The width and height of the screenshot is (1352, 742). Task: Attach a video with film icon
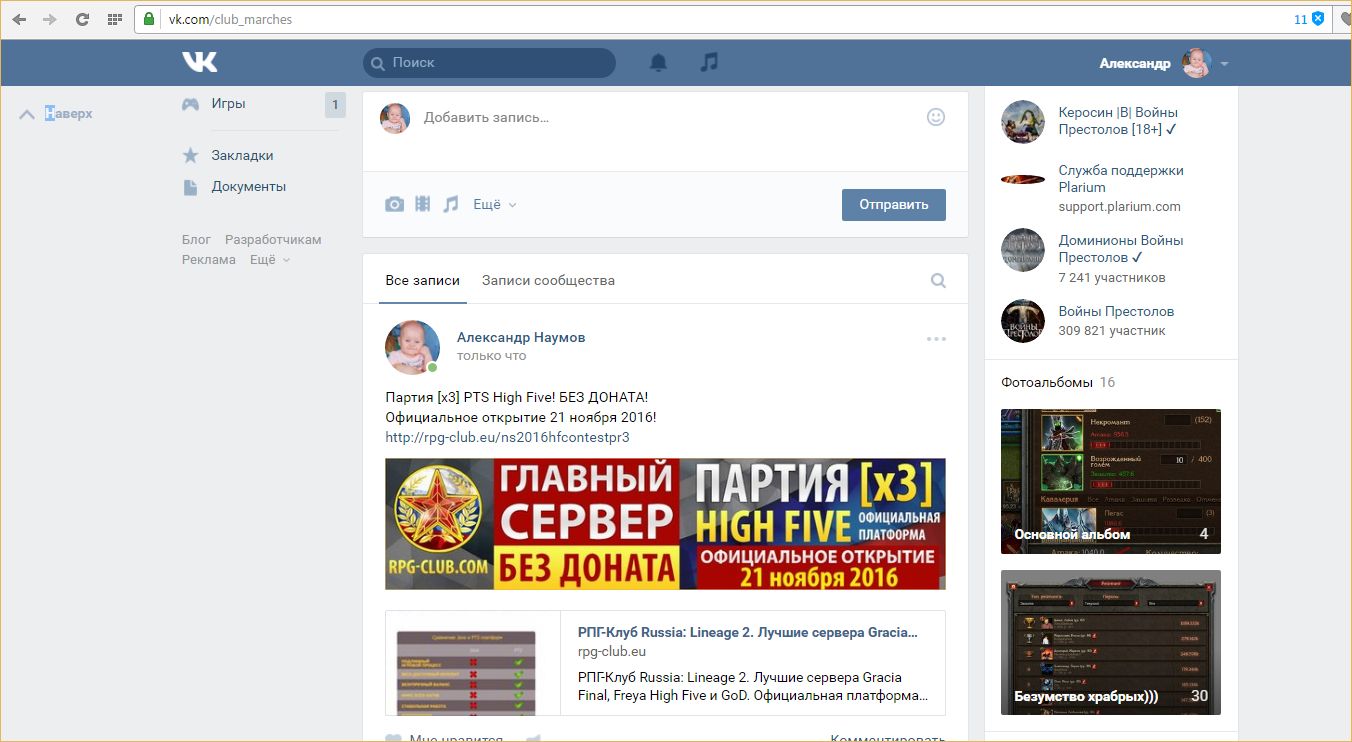click(423, 204)
